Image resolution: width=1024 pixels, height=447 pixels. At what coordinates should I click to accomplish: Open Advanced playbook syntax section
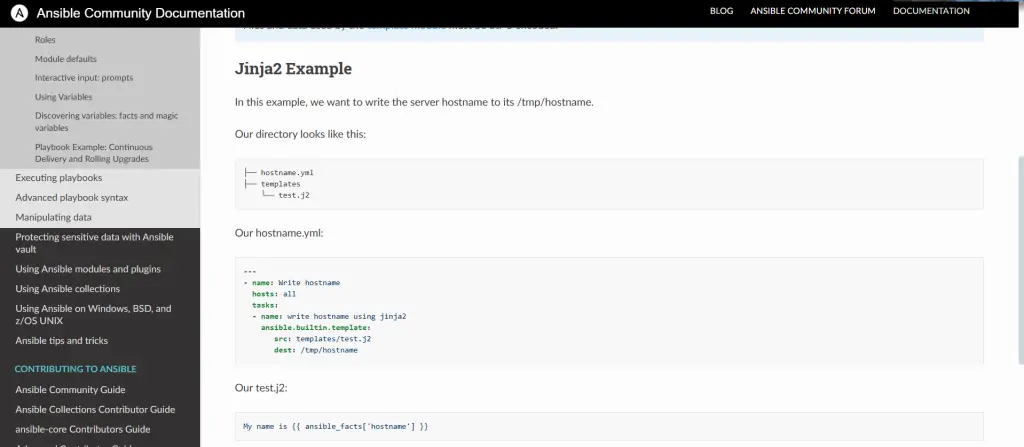pyautogui.click(x=72, y=197)
